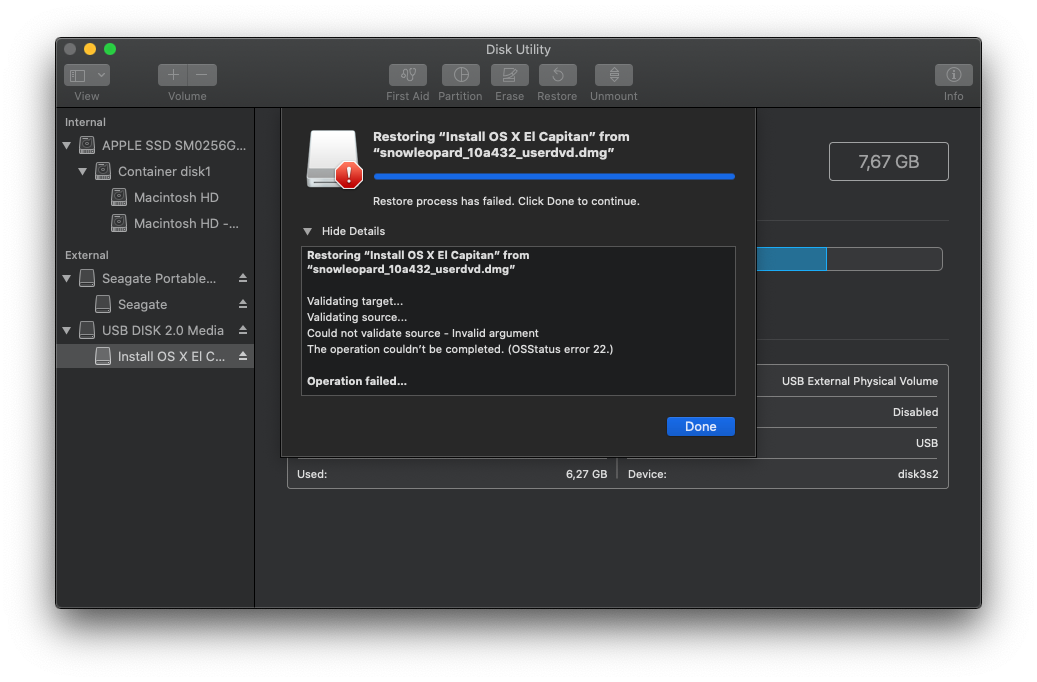The height and width of the screenshot is (682, 1037).
Task: Click the Disabled value in info table
Action: point(915,412)
